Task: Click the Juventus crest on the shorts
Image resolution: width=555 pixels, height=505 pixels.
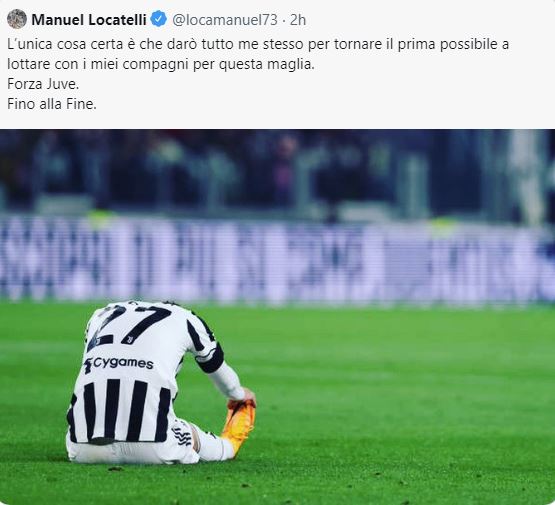Action: 181,435
